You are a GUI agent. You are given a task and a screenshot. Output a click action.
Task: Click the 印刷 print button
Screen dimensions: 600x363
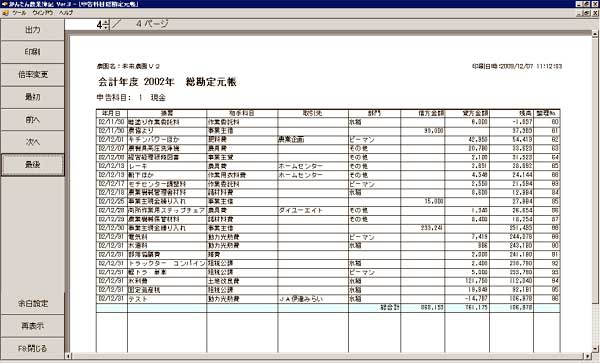pos(33,52)
